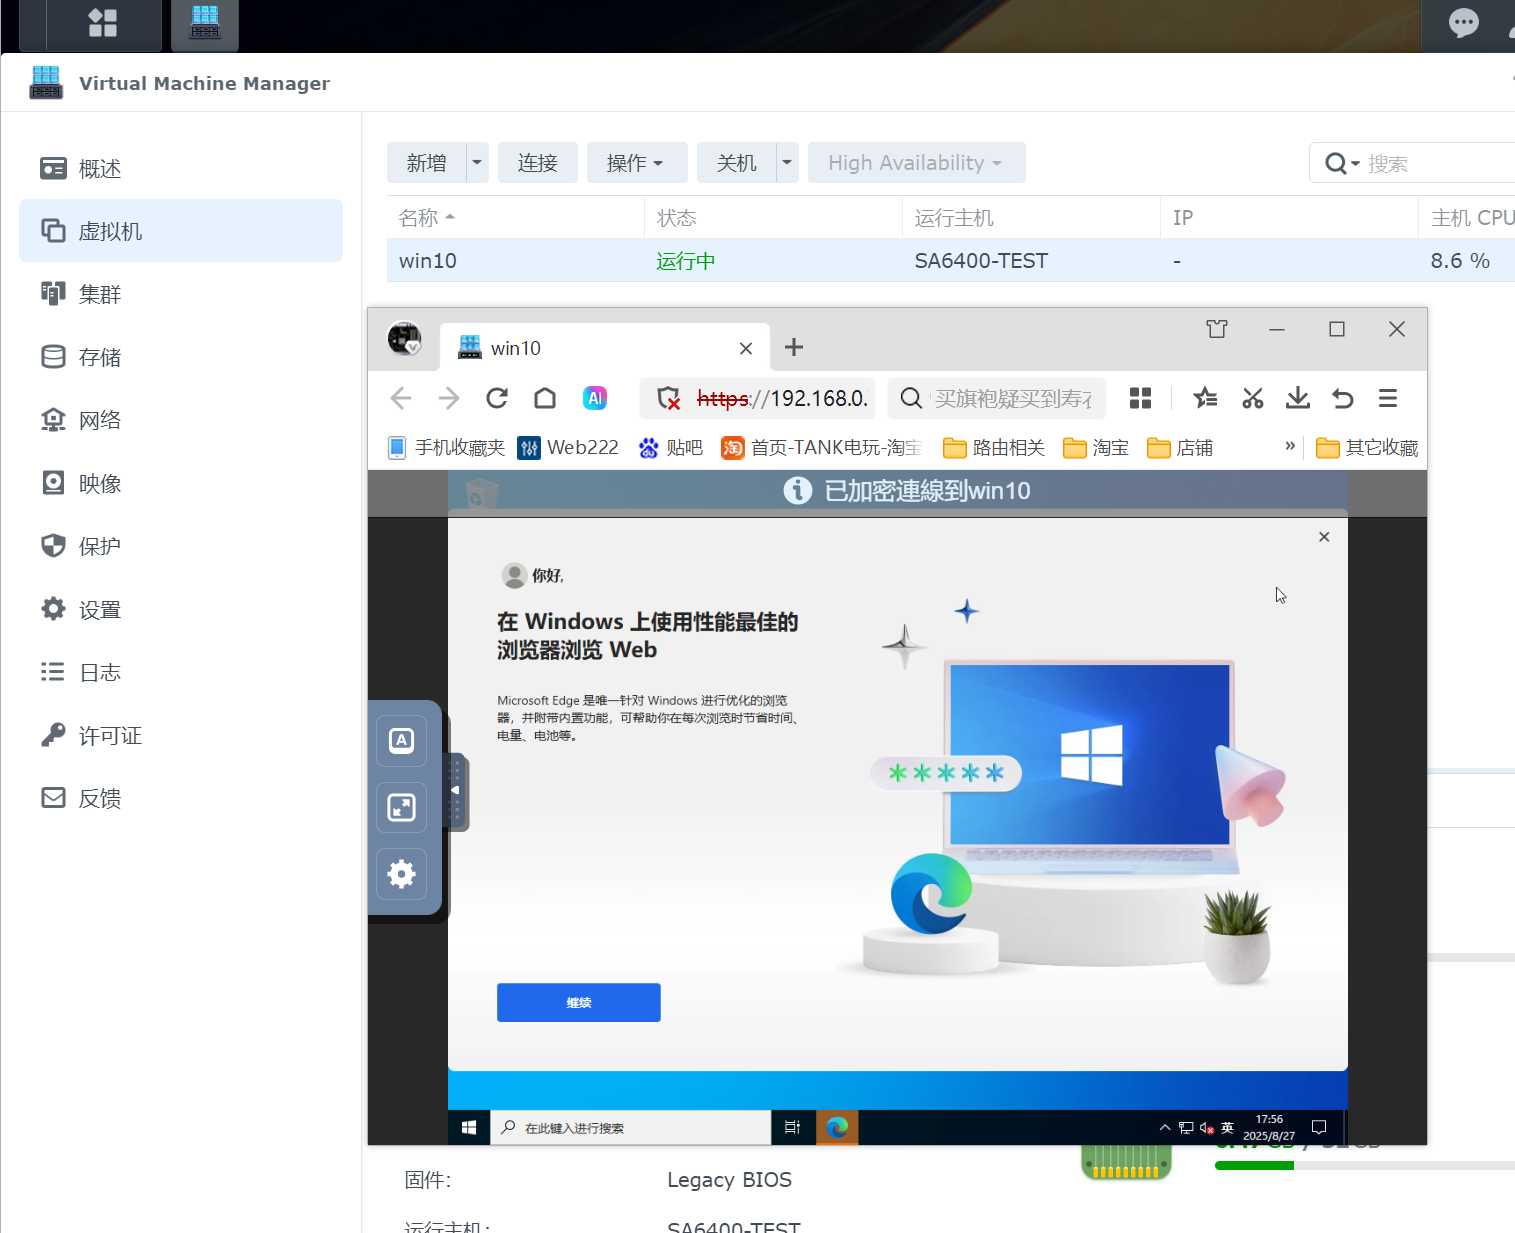This screenshot has width=1515, height=1233.
Task: Expand the bookmarks overflow chevron
Action: pos(1290,446)
